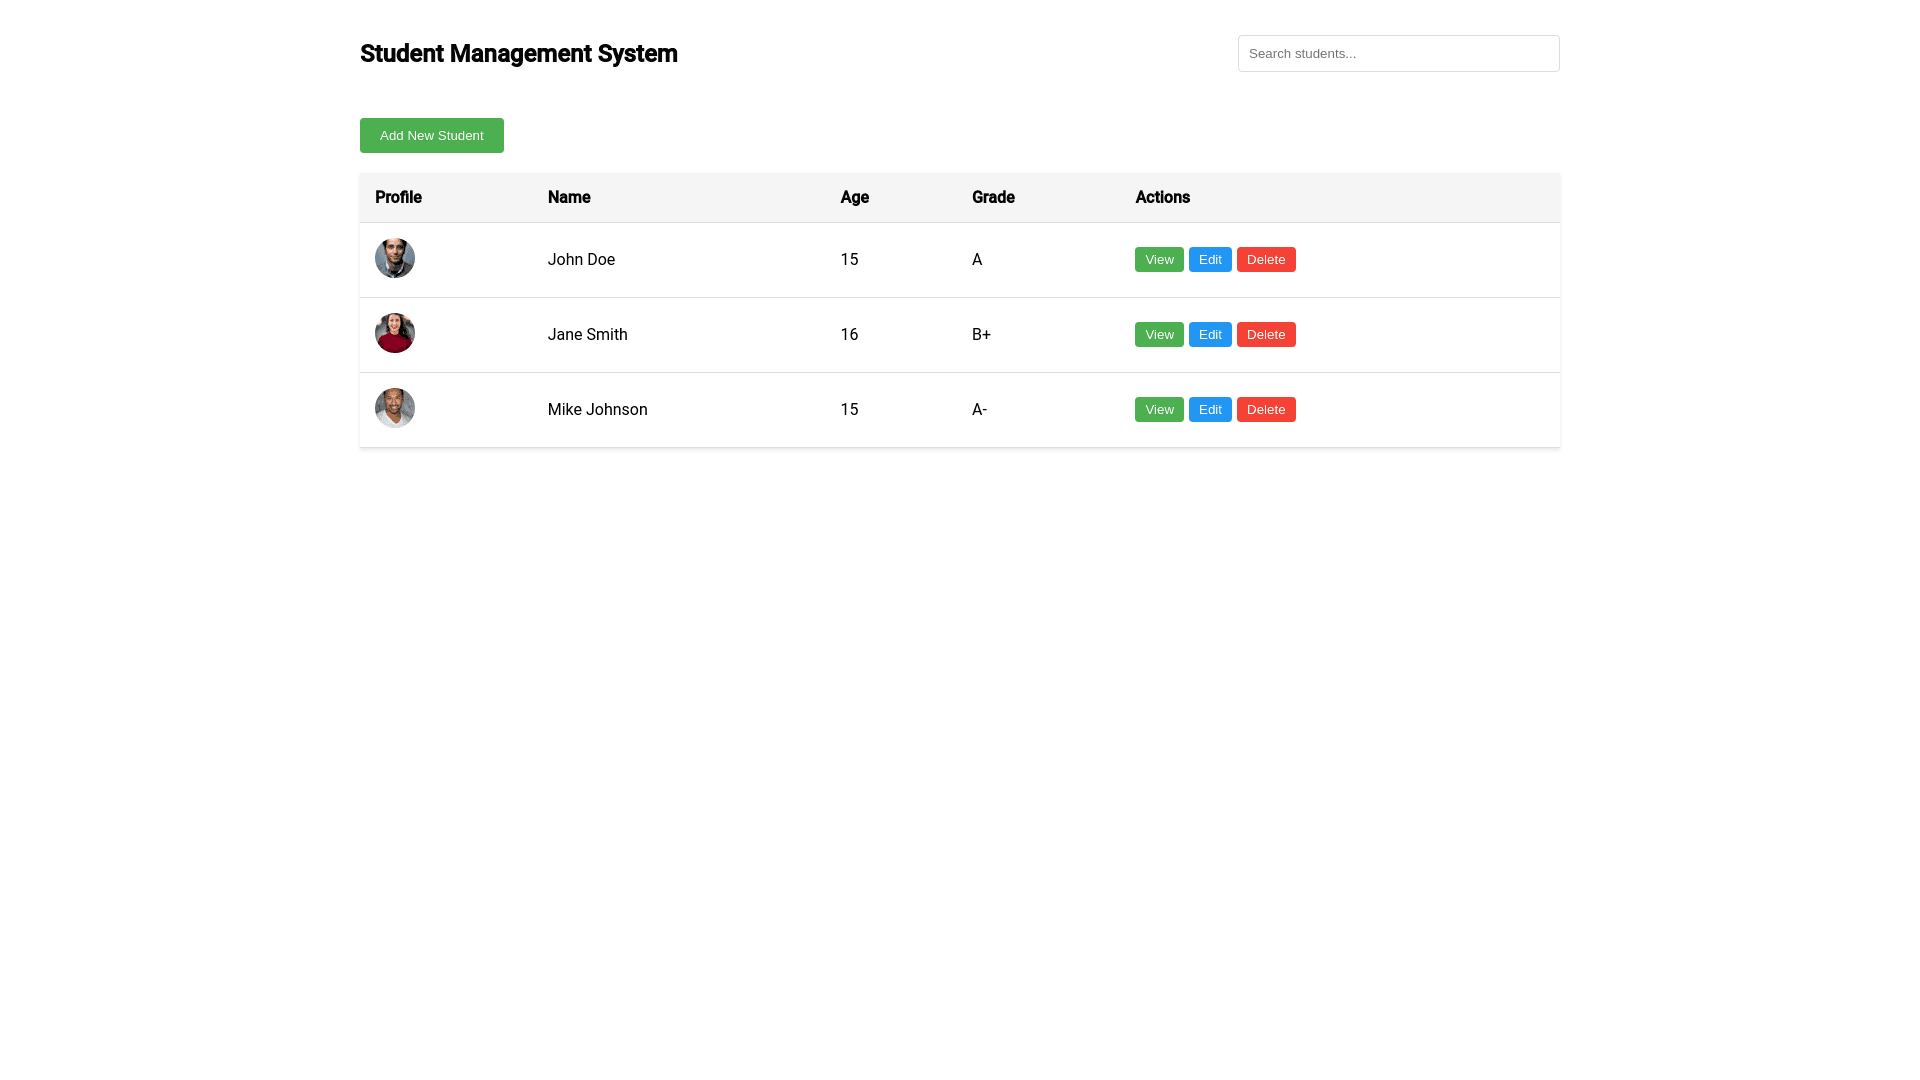Remove Mike Johnson with Delete
Image resolution: width=1920 pixels, height=1080 pixels.
coord(1265,410)
